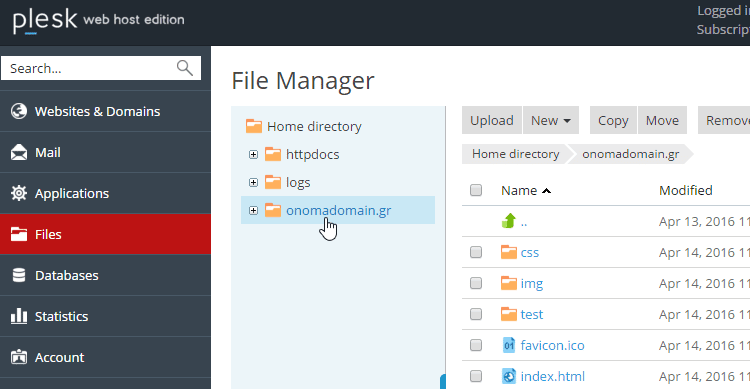Click the httpdocs folder icon
Image resolution: width=750 pixels, height=389 pixels.
[x=273, y=154]
